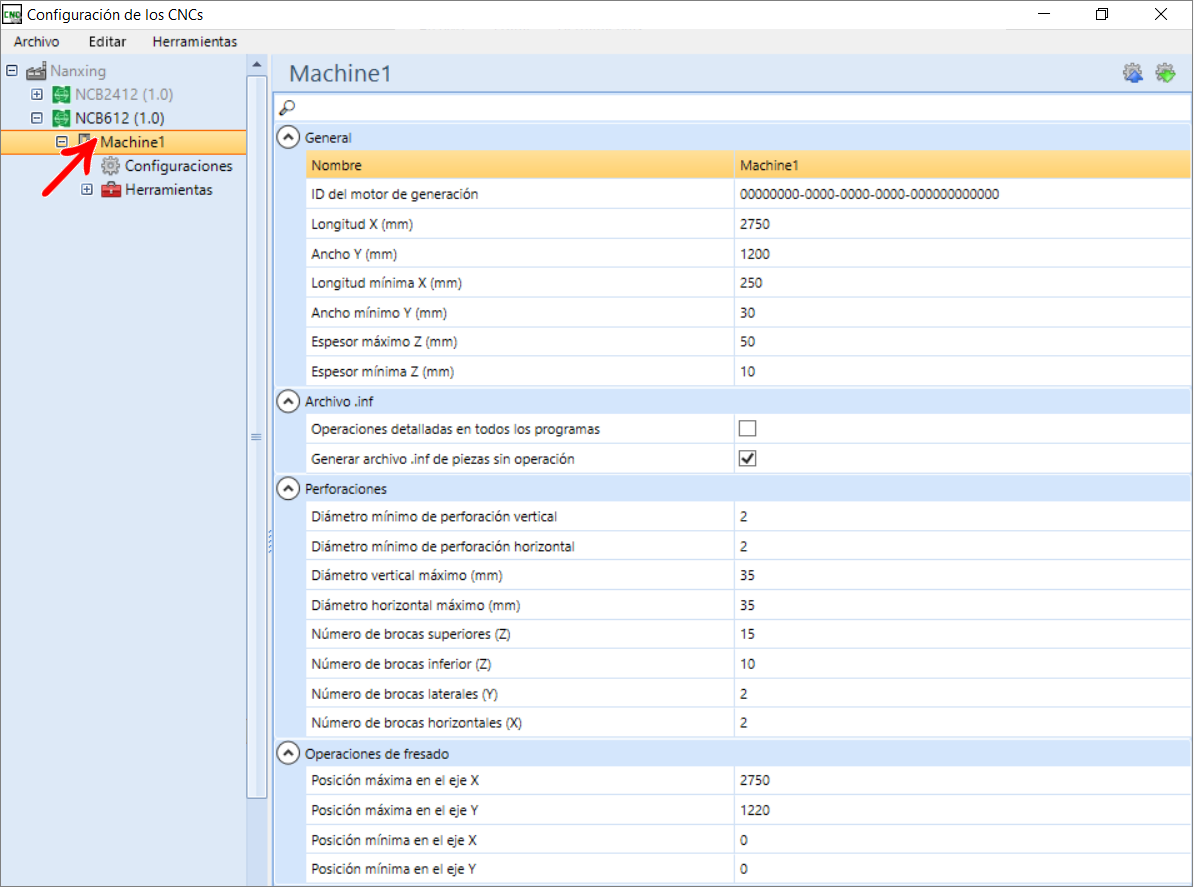This screenshot has width=1195, height=888.
Task: Click the Ancho Y (mm) value 1200
Action: click(x=962, y=254)
